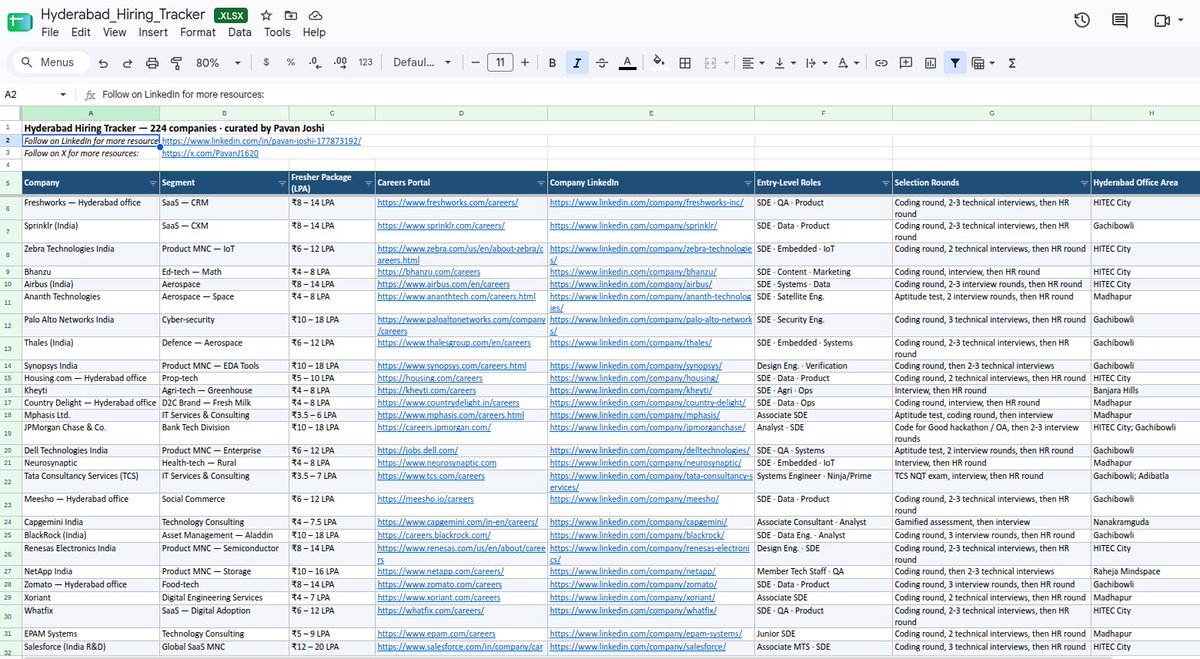Open the text rotation dropdown
Image resolution: width=1200 pixels, height=659 pixels.
tap(847, 62)
